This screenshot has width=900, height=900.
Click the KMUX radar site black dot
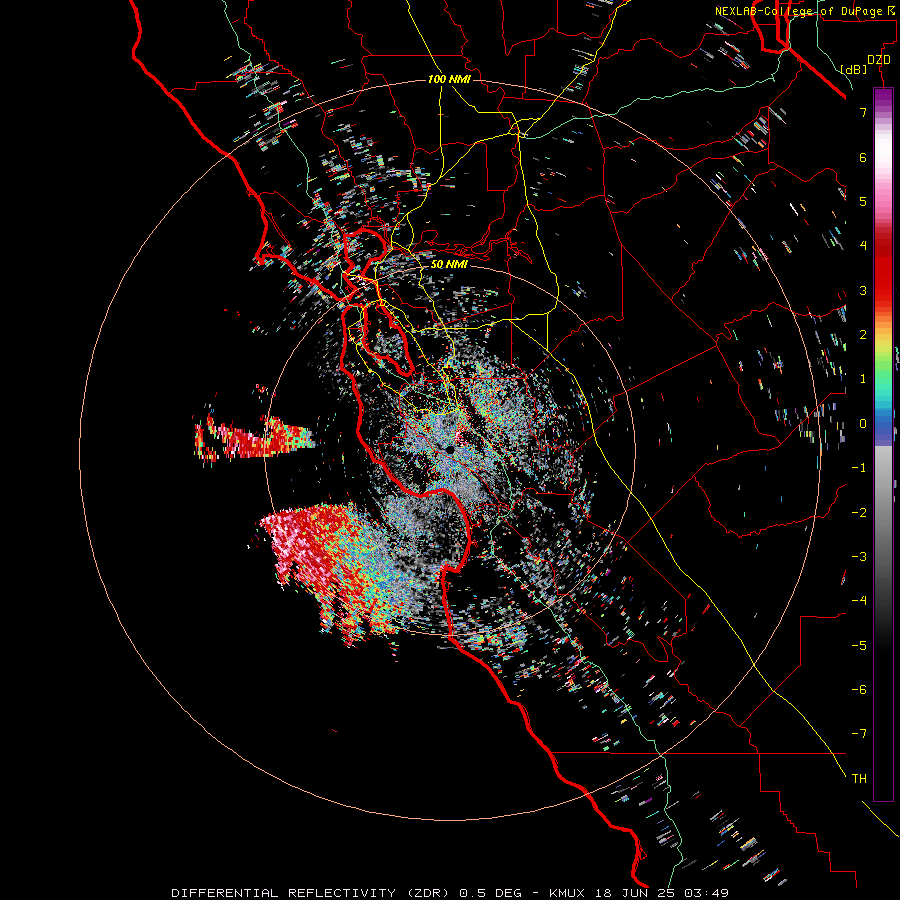tap(450, 451)
